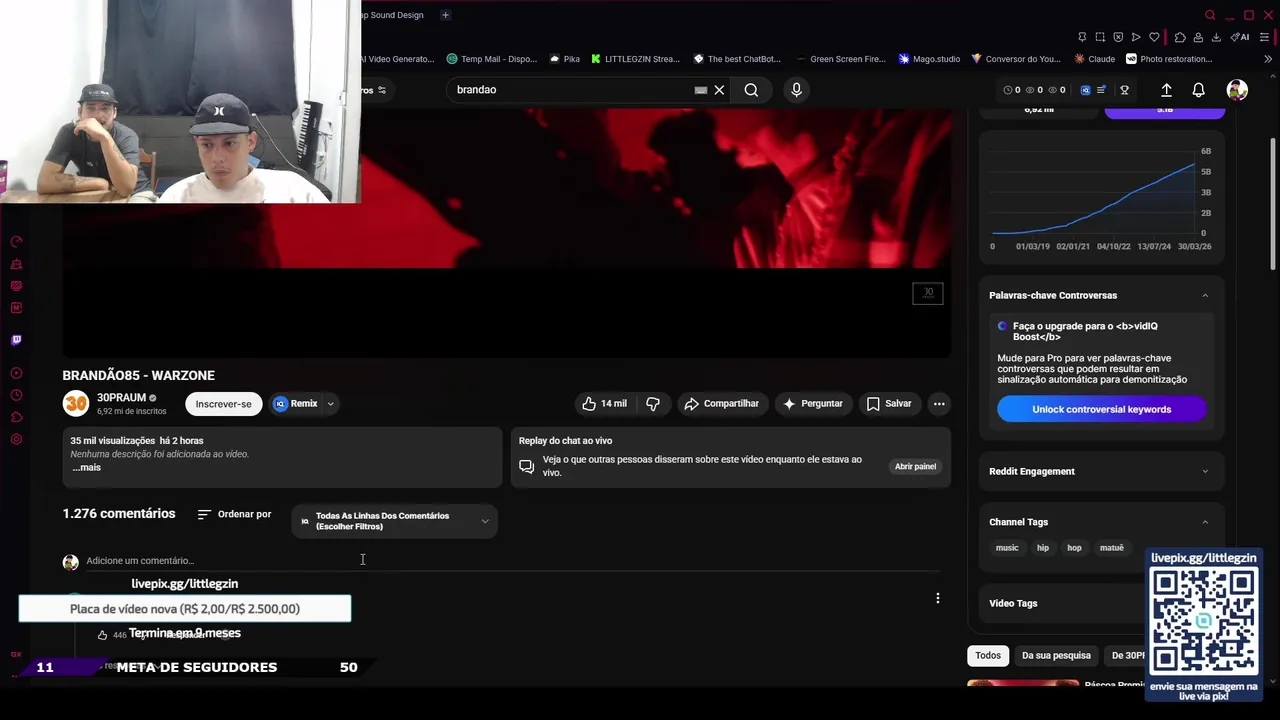Click the browser pin icon in toolbar
The width and height of the screenshot is (1280, 720).
(x=1082, y=37)
